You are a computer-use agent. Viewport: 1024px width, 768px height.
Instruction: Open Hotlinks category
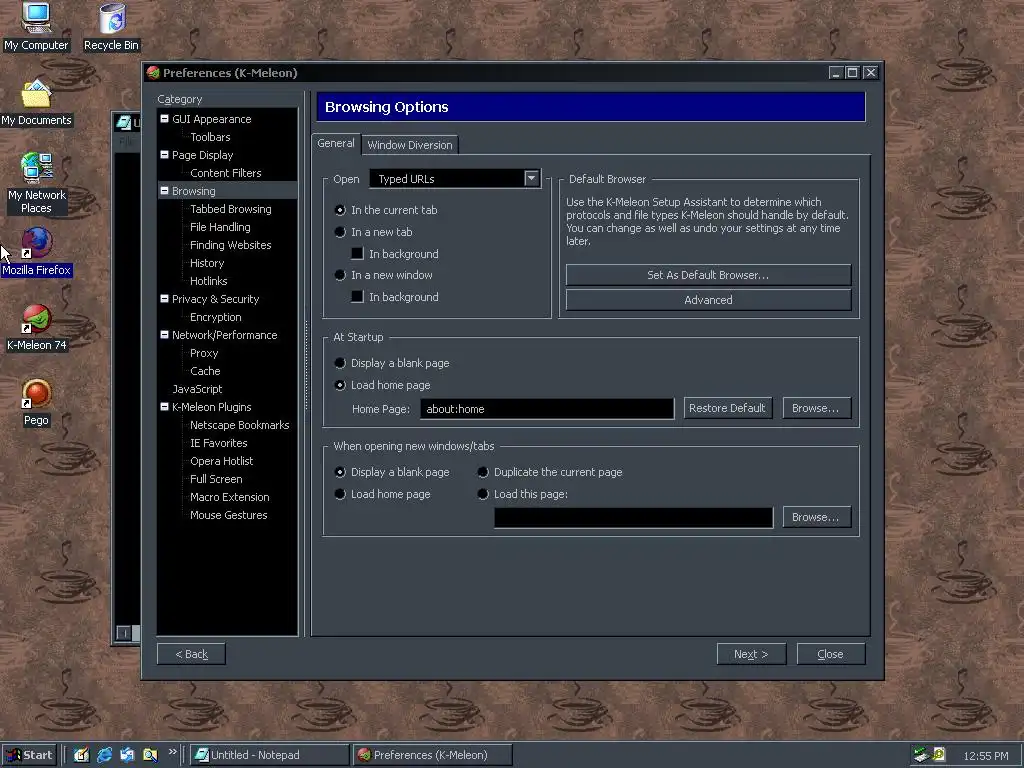pyautogui.click(x=209, y=281)
